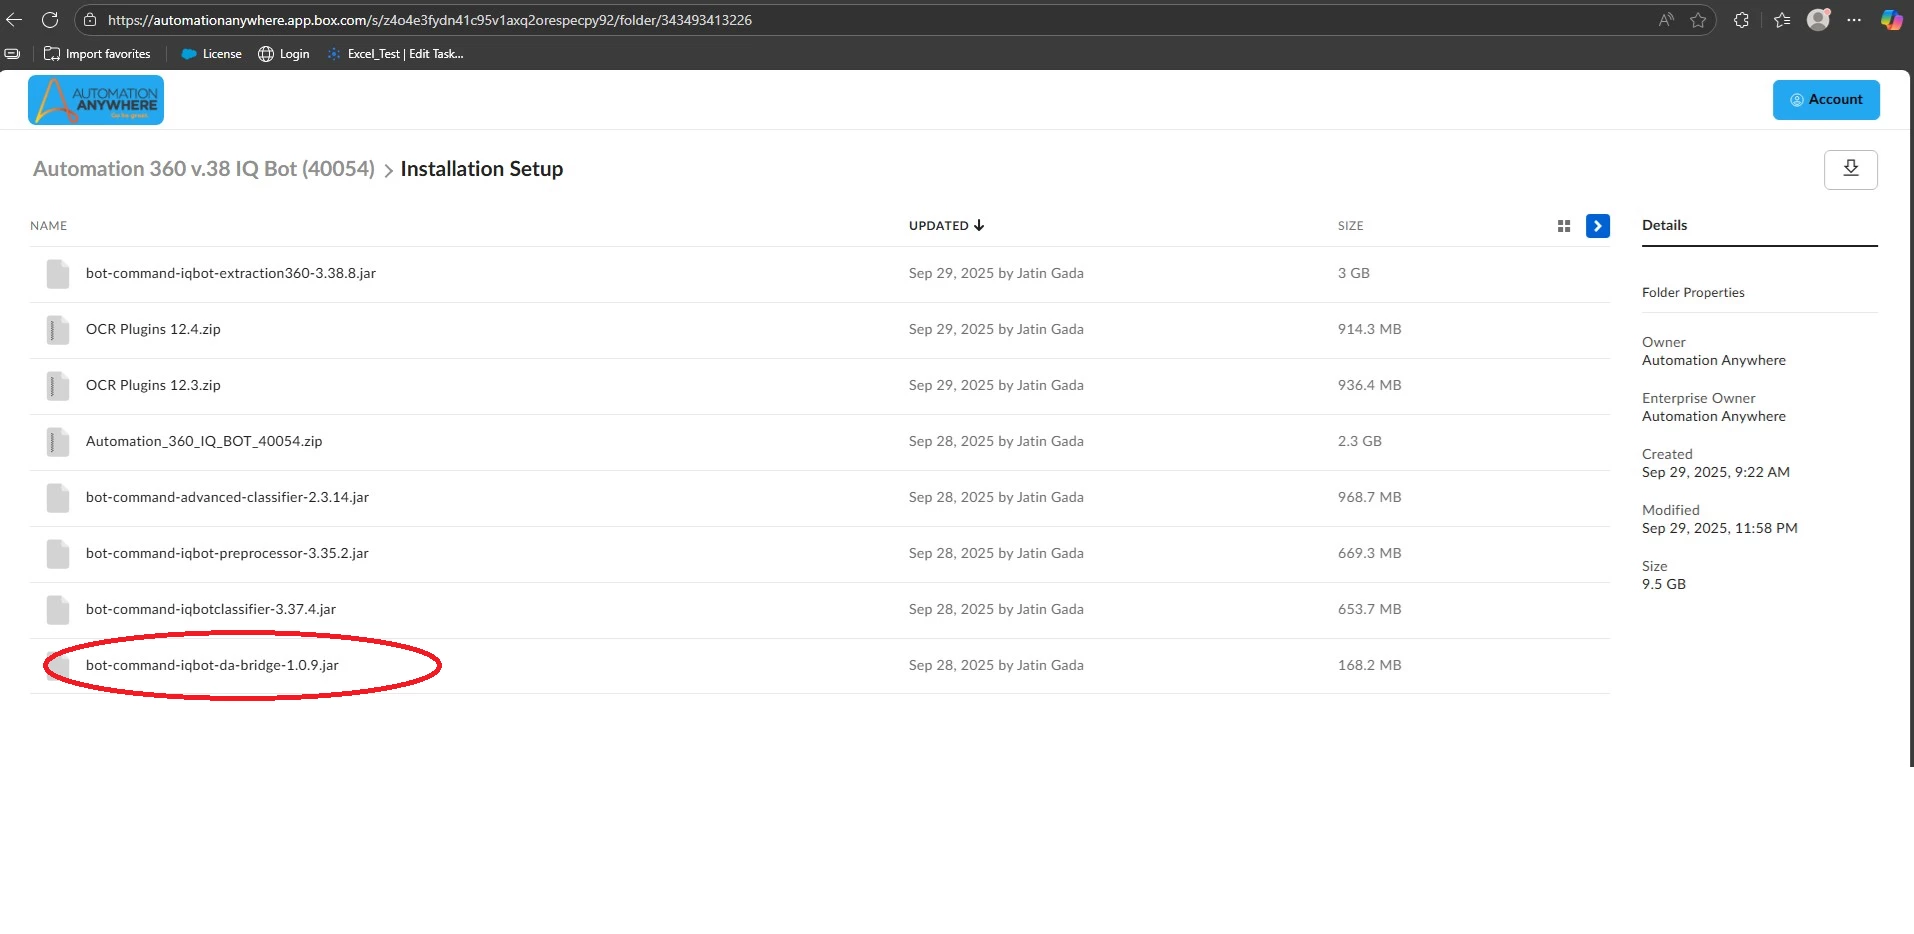Open bot-command-advanced-classifier-2.3.14.jar
The height and width of the screenshot is (934, 1914).
tap(227, 497)
